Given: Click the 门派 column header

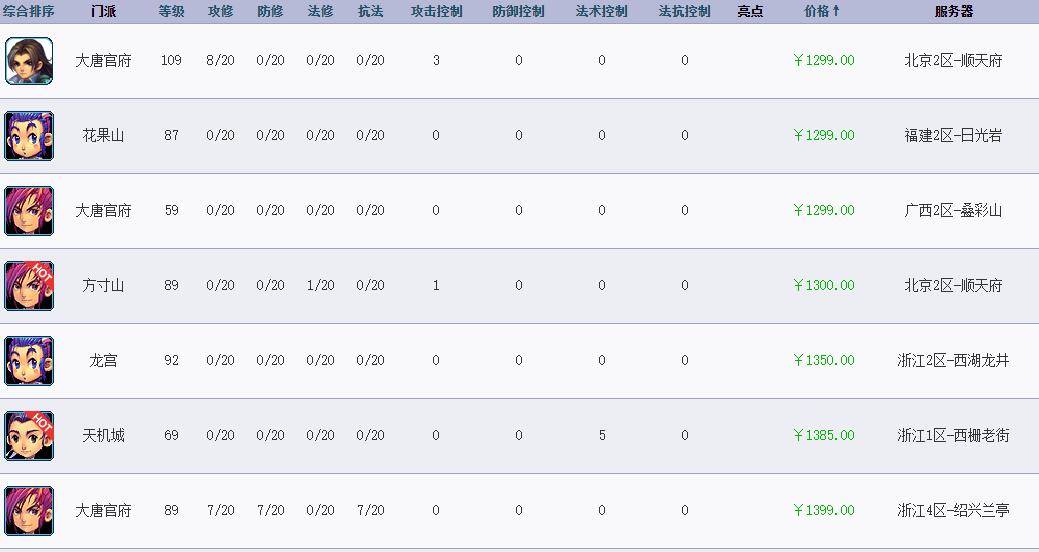Looking at the screenshot, I should click(x=103, y=12).
